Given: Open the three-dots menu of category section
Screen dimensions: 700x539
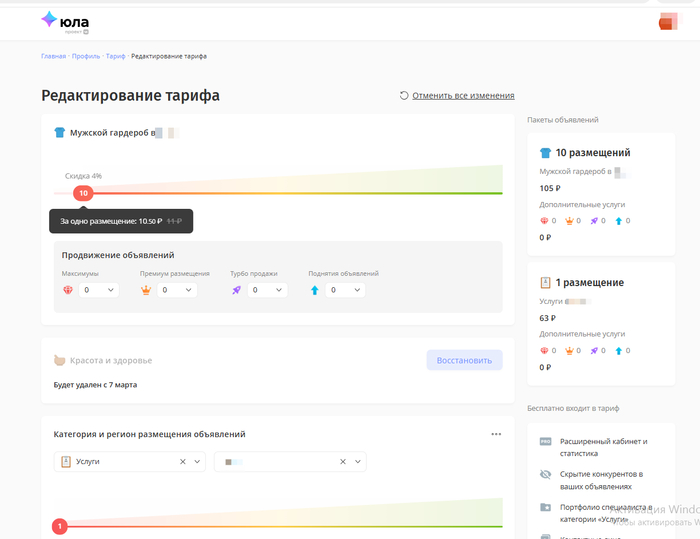Looking at the screenshot, I should (496, 434).
